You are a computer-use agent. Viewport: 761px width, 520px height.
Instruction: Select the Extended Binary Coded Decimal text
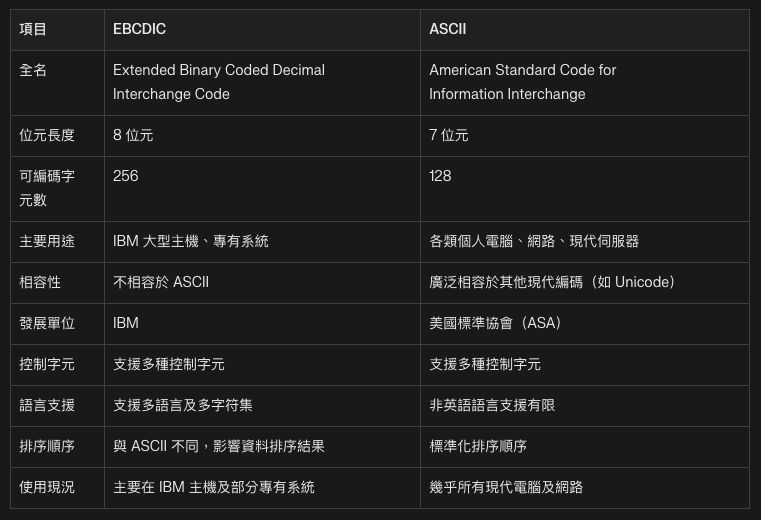pyautogui.click(x=219, y=70)
